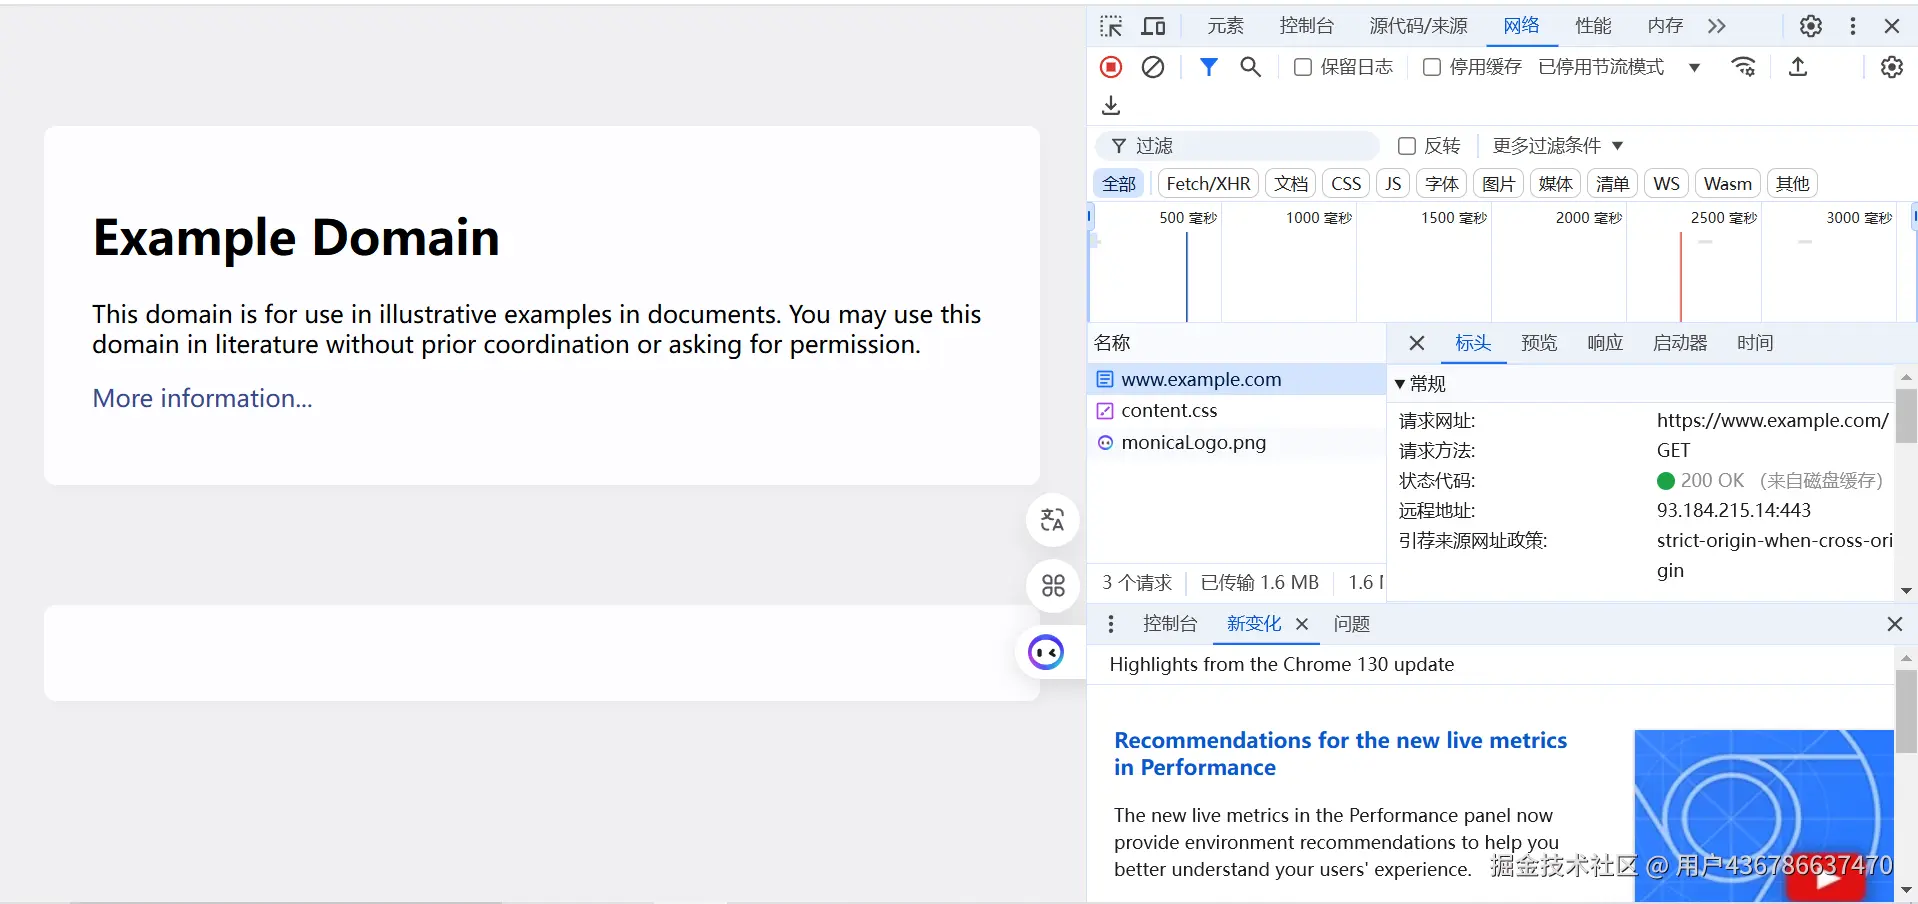
Task: Open the 性能 panel
Action: [x=1593, y=26]
